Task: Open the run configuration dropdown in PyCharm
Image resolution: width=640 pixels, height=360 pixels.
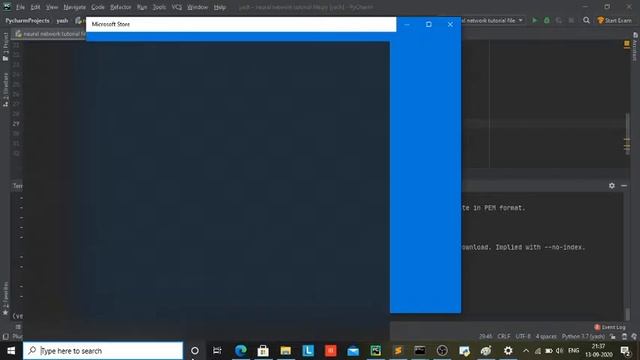Action: click(x=492, y=20)
